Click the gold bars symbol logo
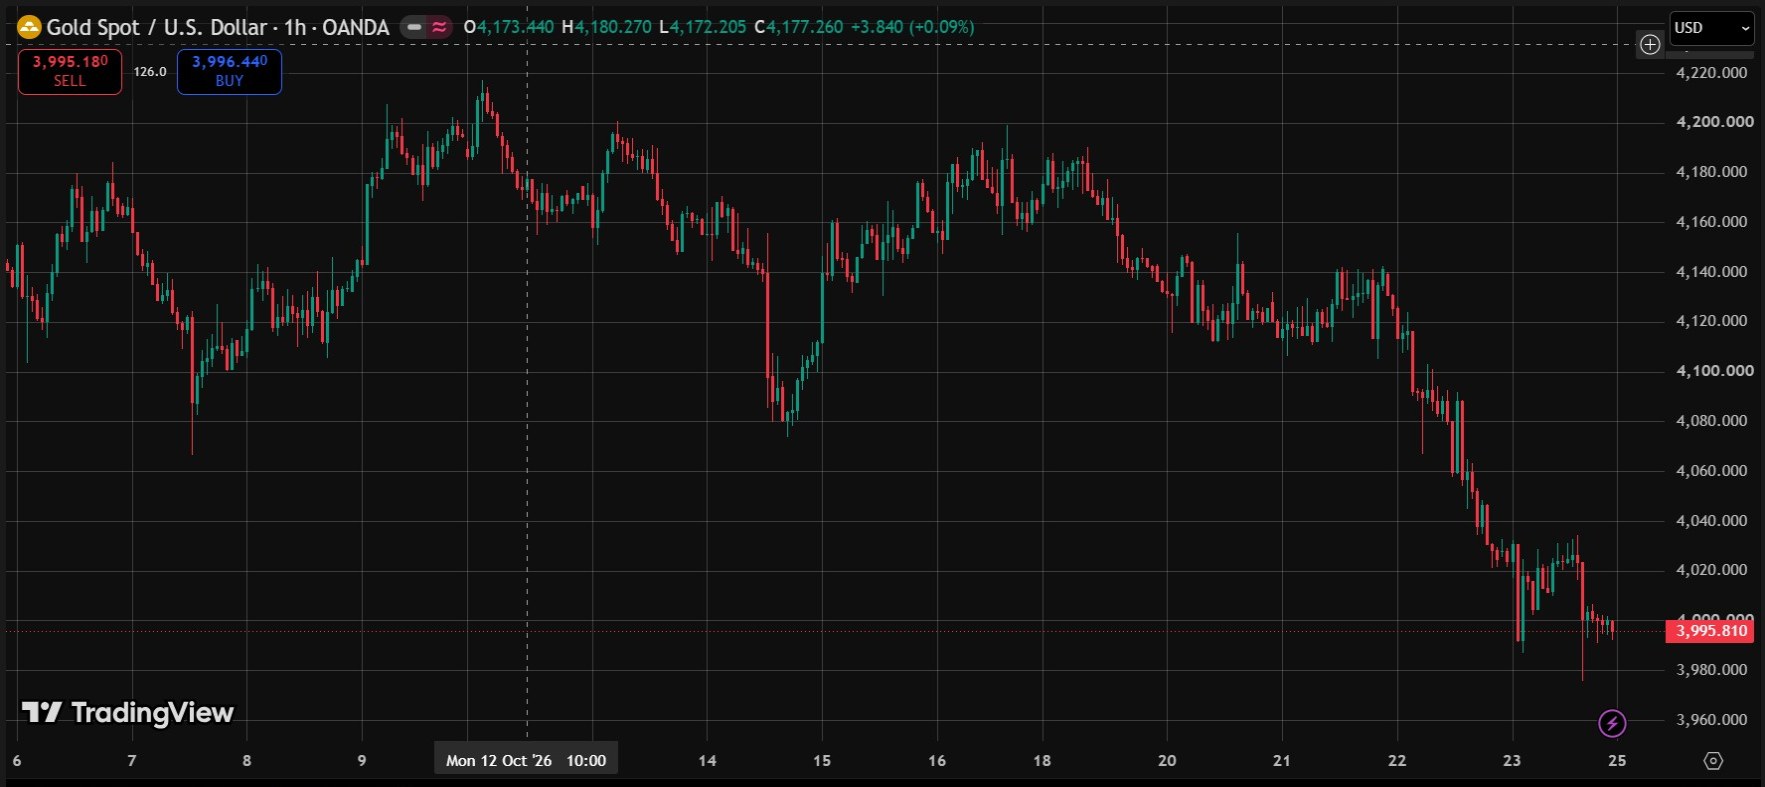The height and width of the screenshot is (787, 1765). point(29,28)
